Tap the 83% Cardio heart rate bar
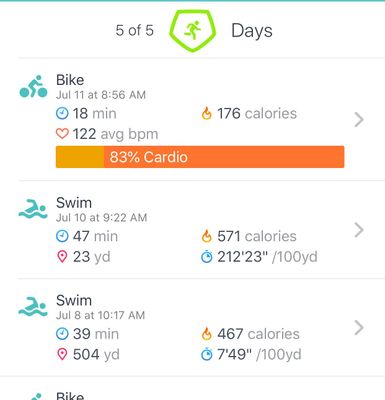Screen dimensions: 385x400 (x=200, y=157)
